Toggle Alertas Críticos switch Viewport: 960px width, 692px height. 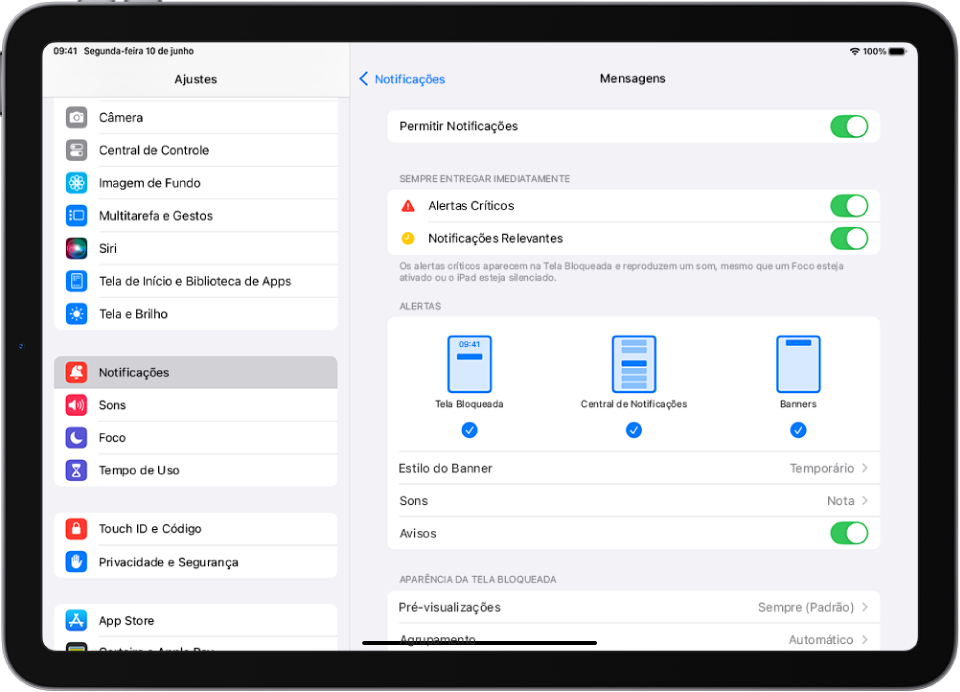[849, 206]
